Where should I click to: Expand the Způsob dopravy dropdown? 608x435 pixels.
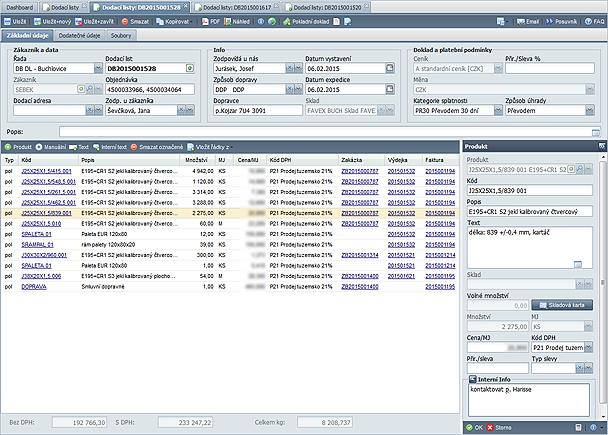click(x=299, y=90)
